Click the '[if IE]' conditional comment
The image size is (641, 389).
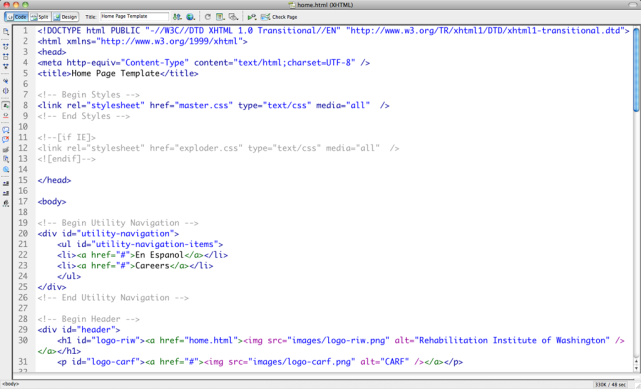coord(66,137)
